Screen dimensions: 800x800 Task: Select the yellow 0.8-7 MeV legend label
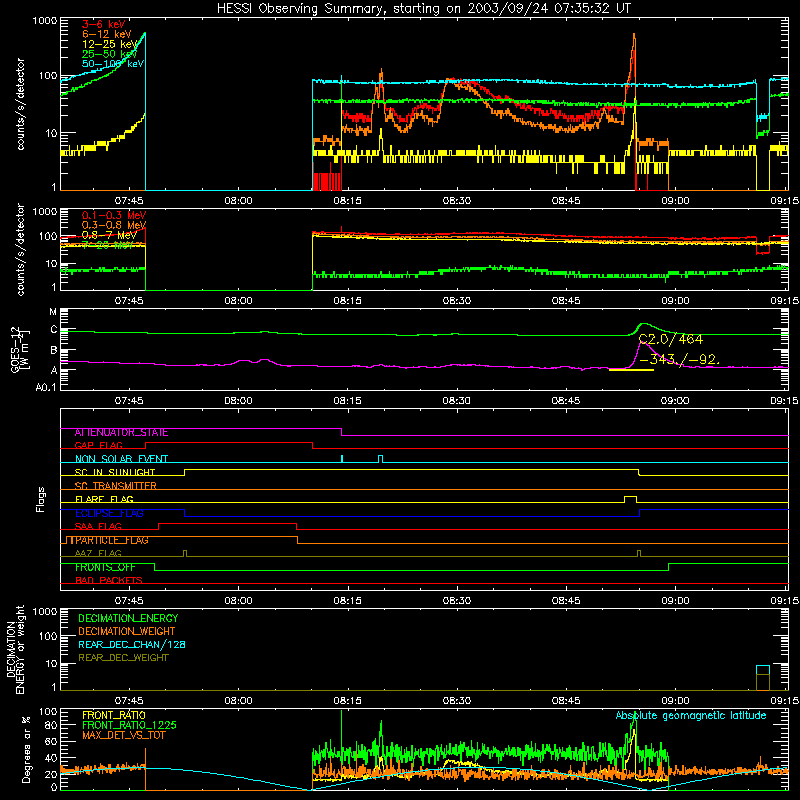(x=109, y=235)
